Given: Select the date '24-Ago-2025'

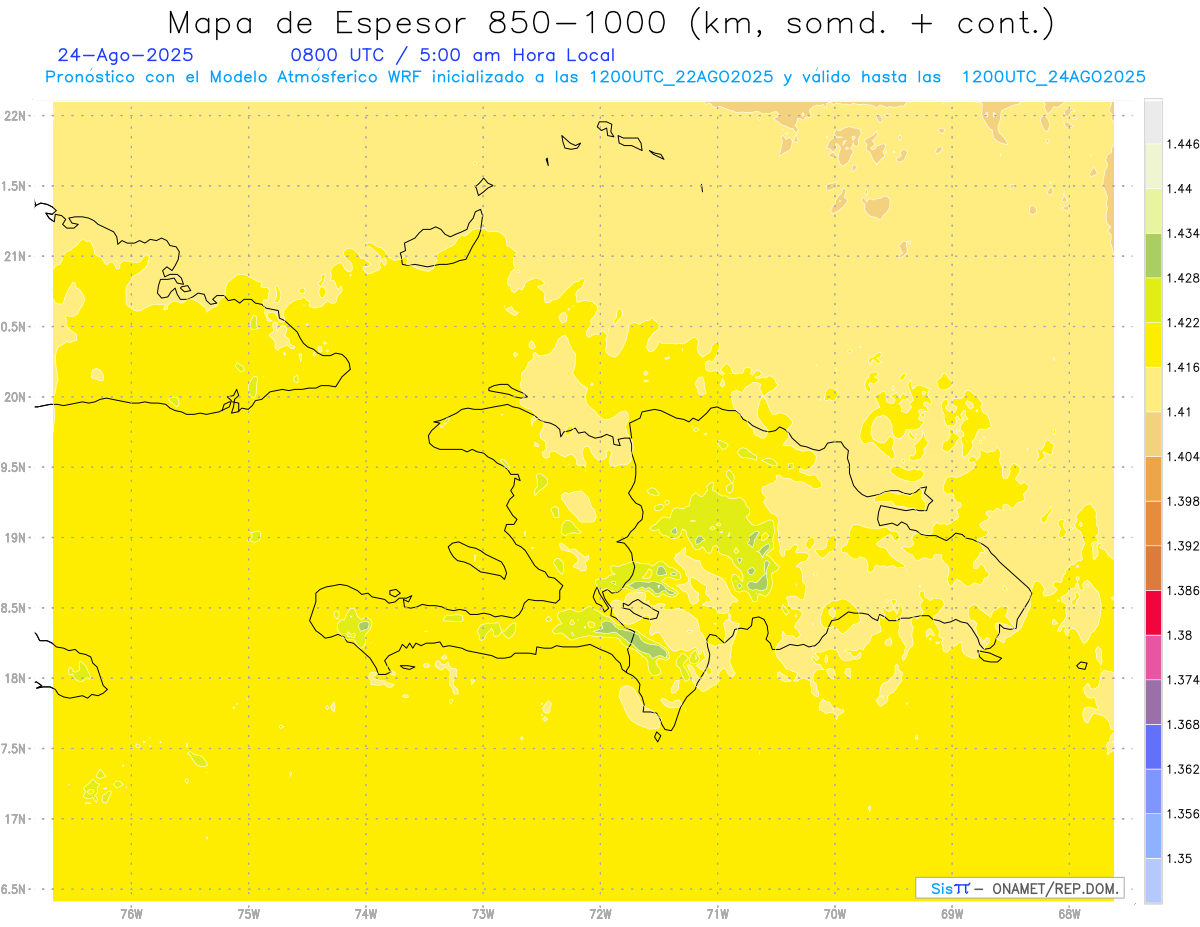Looking at the screenshot, I should click(x=126, y=55).
